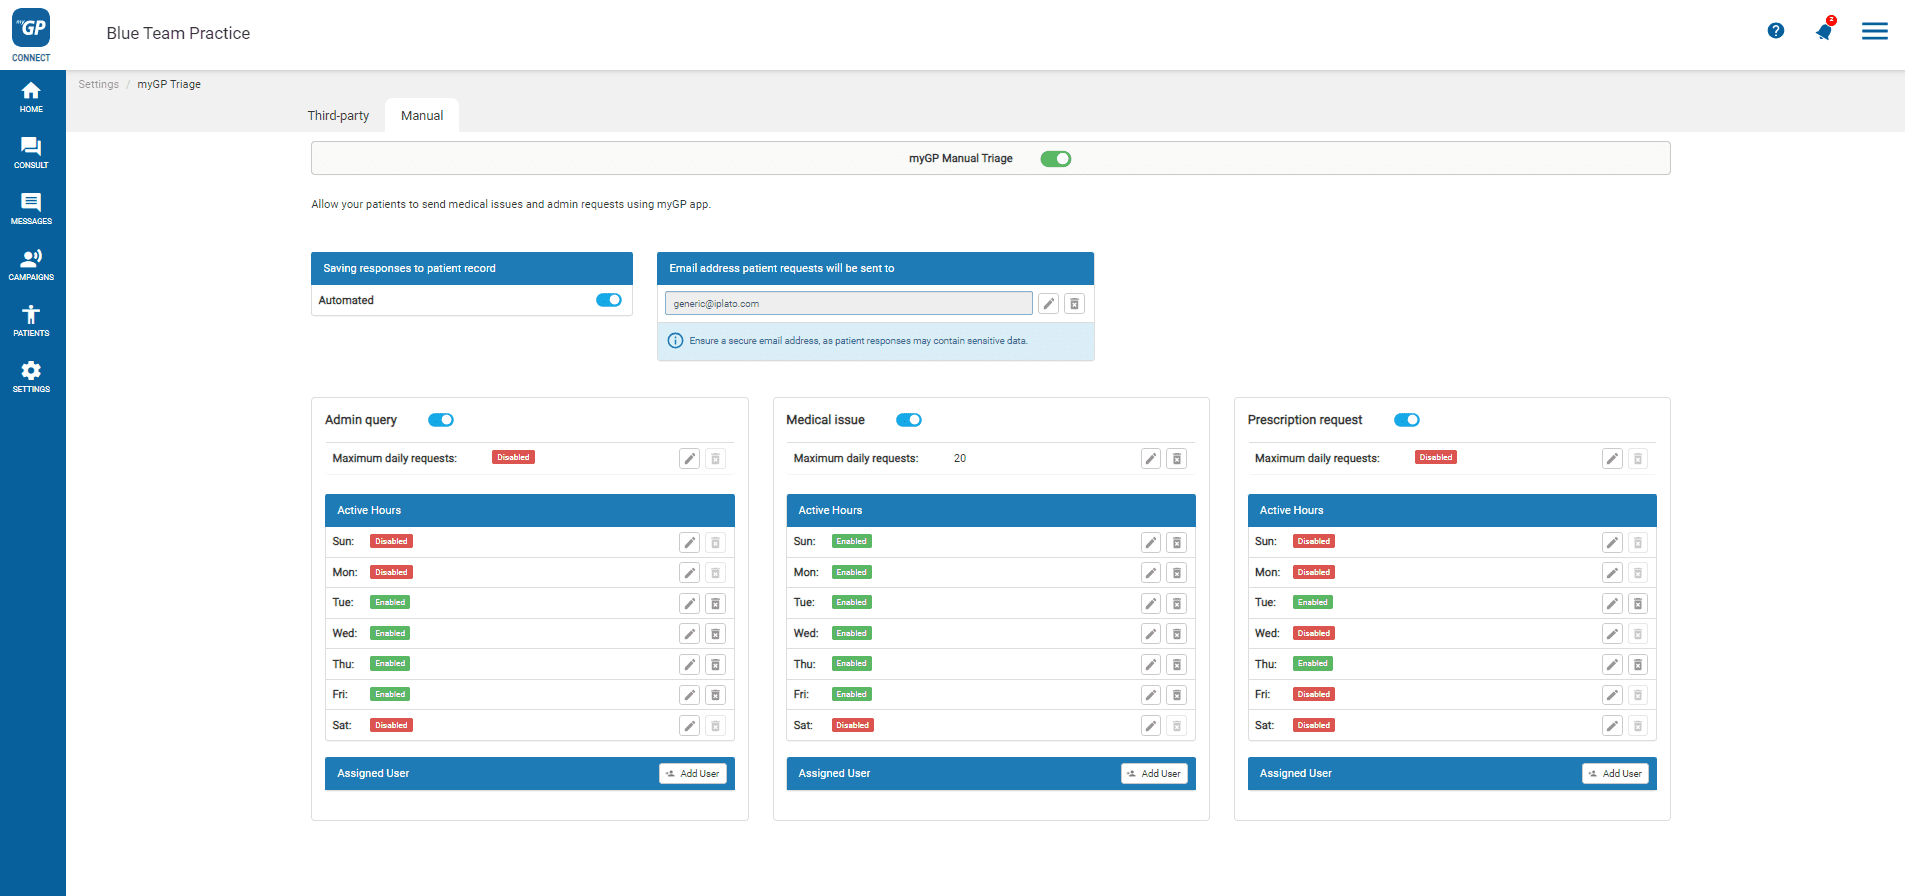
Task: Delete Admin query Wednesday hours
Action: (716, 634)
